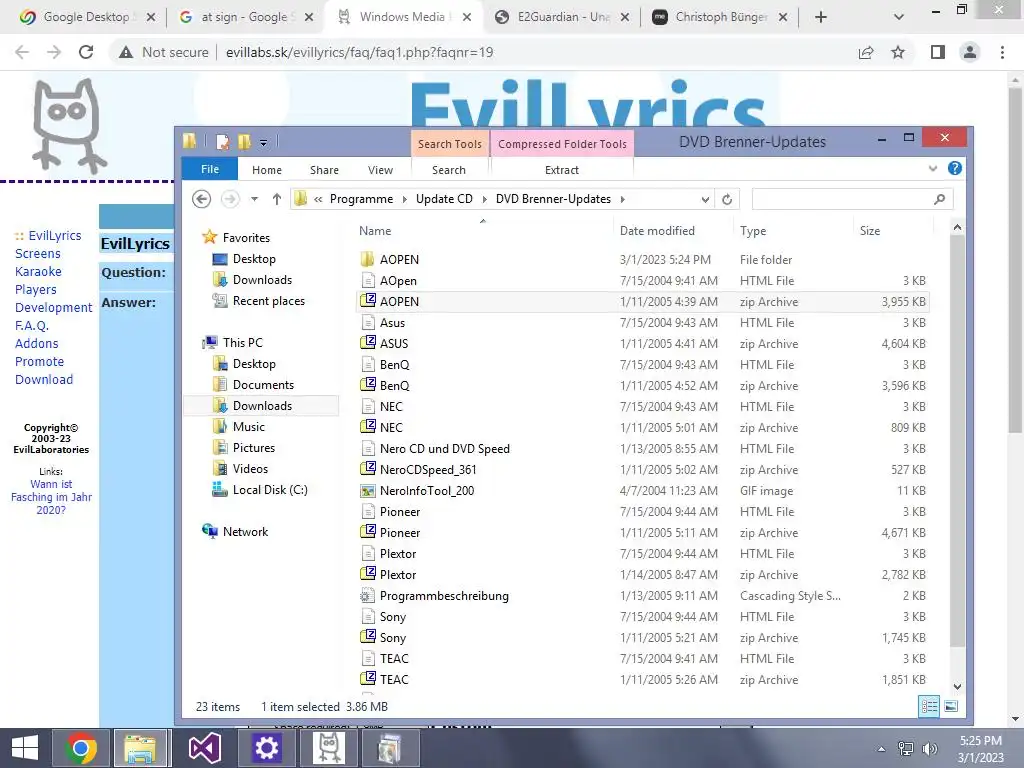
Task: Open the Karaoke link on the EvilLyrics page
Action: (x=39, y=271)
